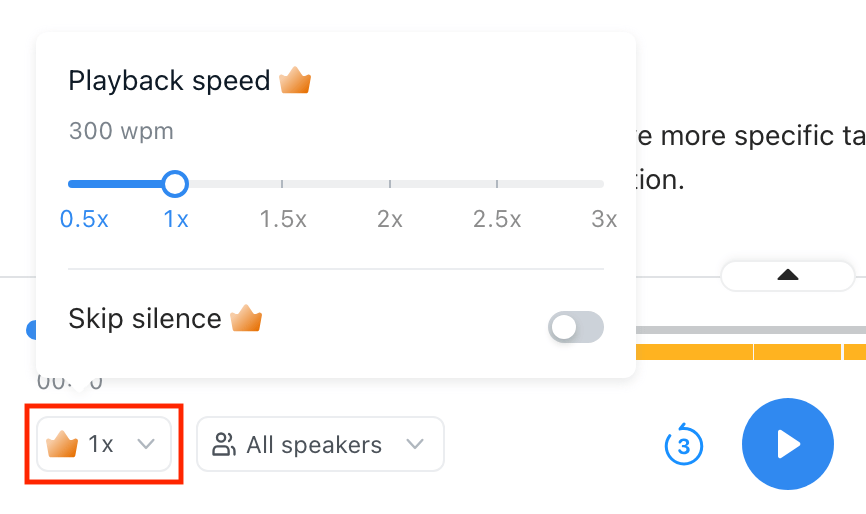This screenshot has height=514, width=866.
Task: Set playback speed to 2x
Action: coord(390,184)
